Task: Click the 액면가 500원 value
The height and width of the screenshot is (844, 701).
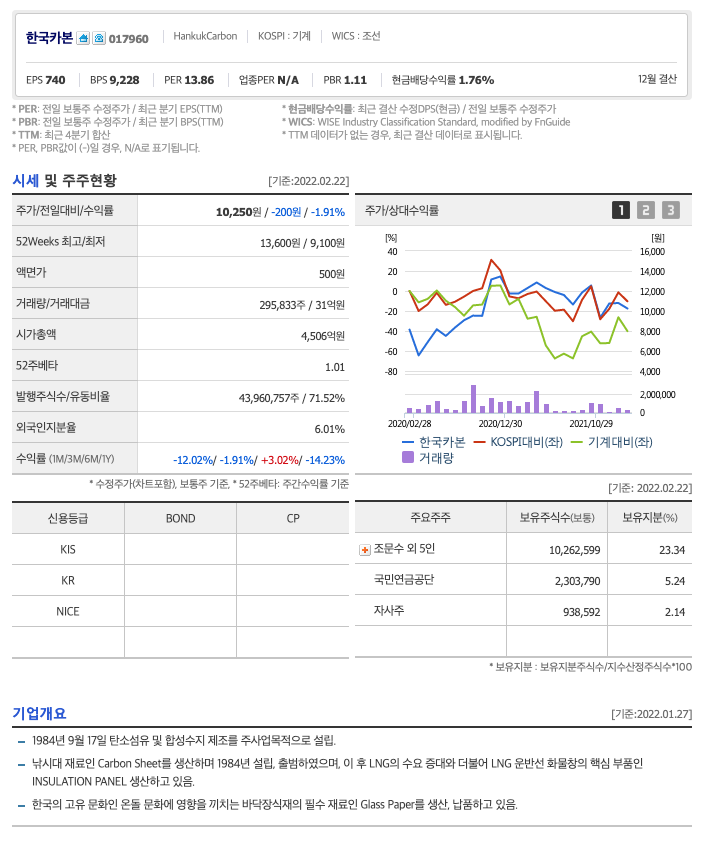Action: pos(332,274)
